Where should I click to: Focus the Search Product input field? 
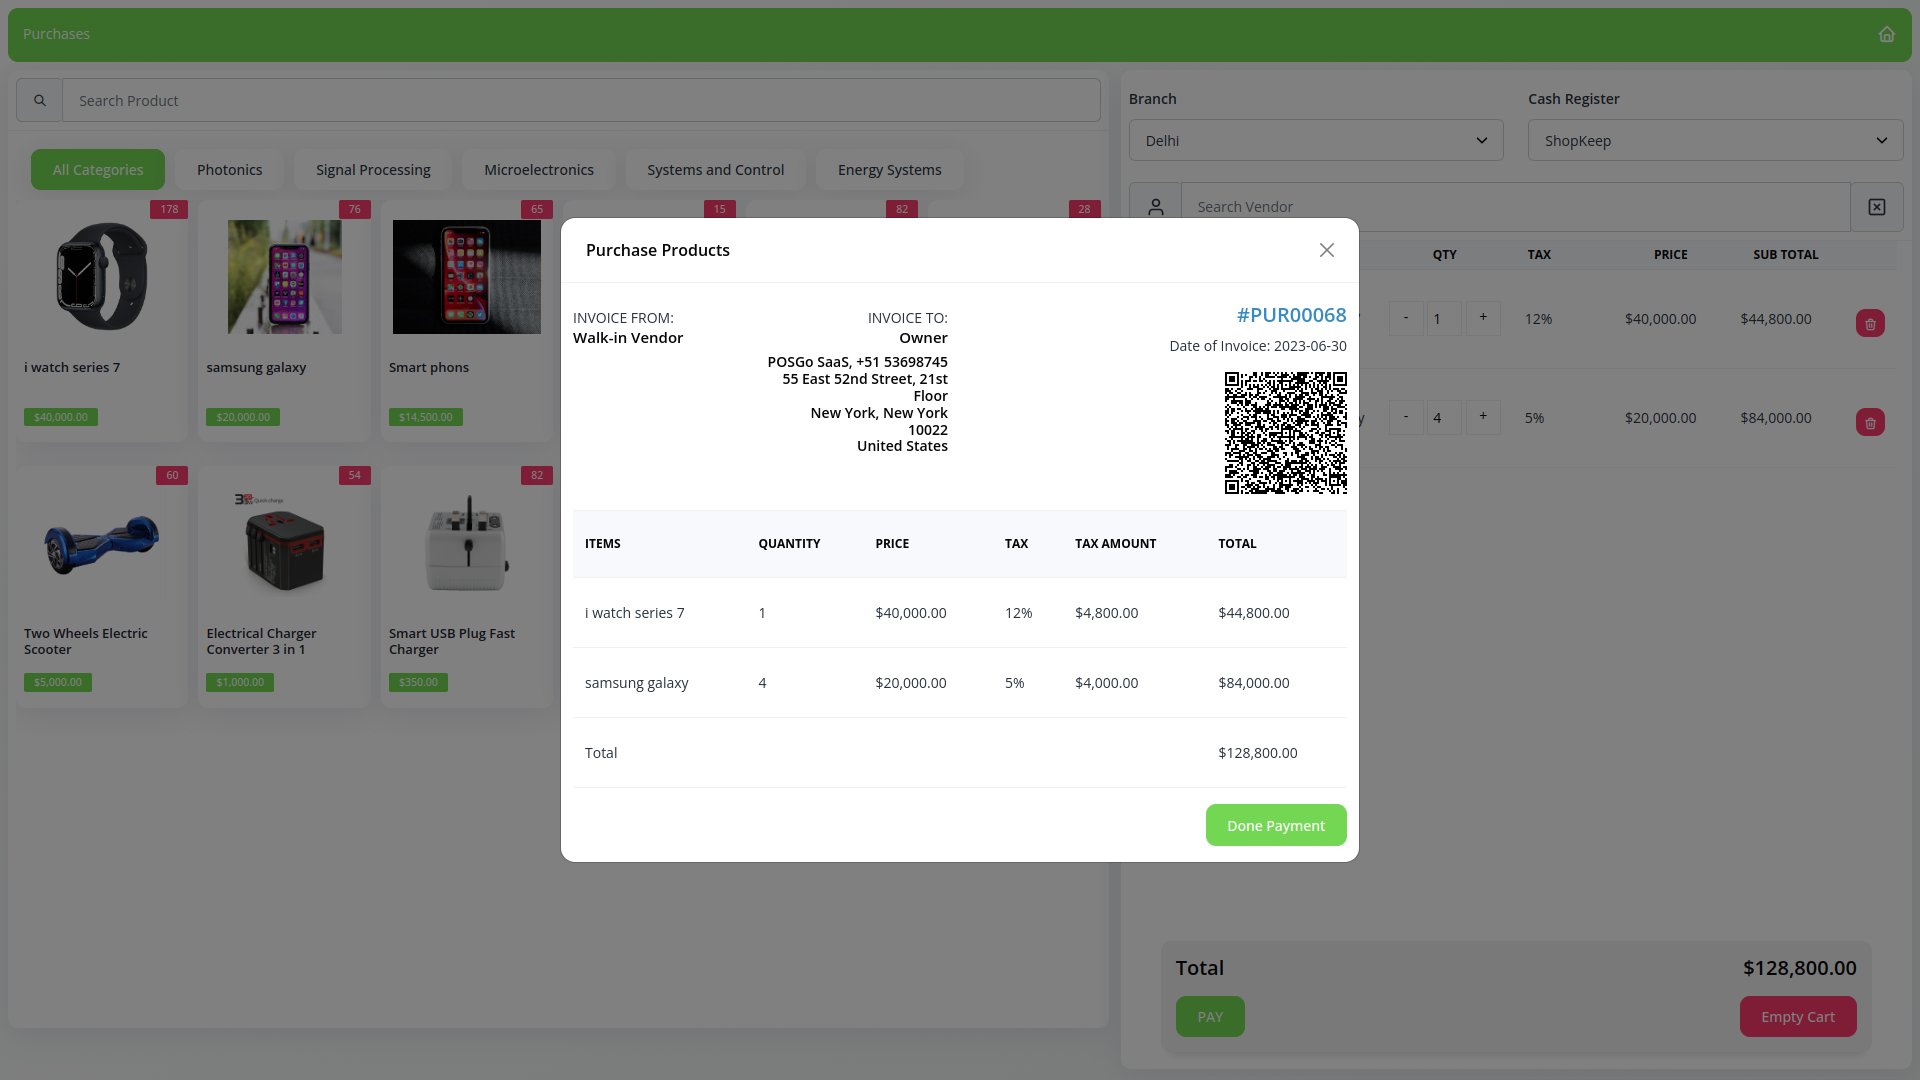coord(580,101)
